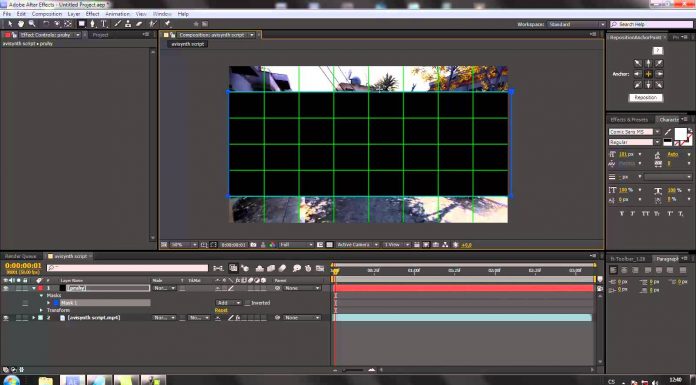Image resolution: width=696 pixels, height=385 pixels.
Task: Select the Selection arrow tool
Action: [9, 24]
